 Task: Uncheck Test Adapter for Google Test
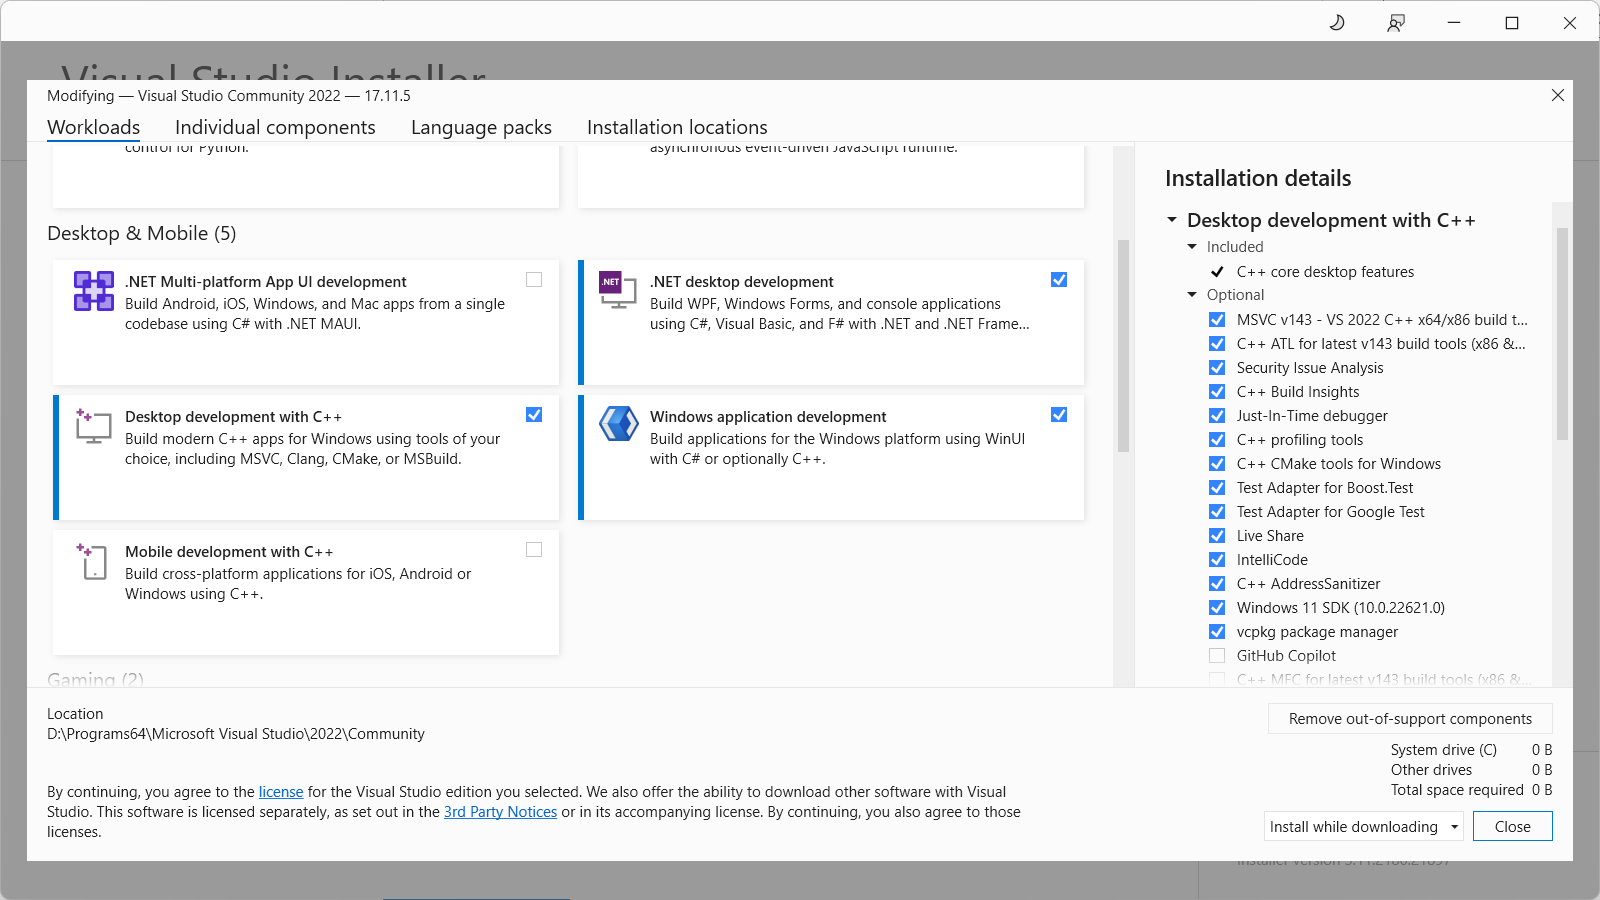[1217, 512]
